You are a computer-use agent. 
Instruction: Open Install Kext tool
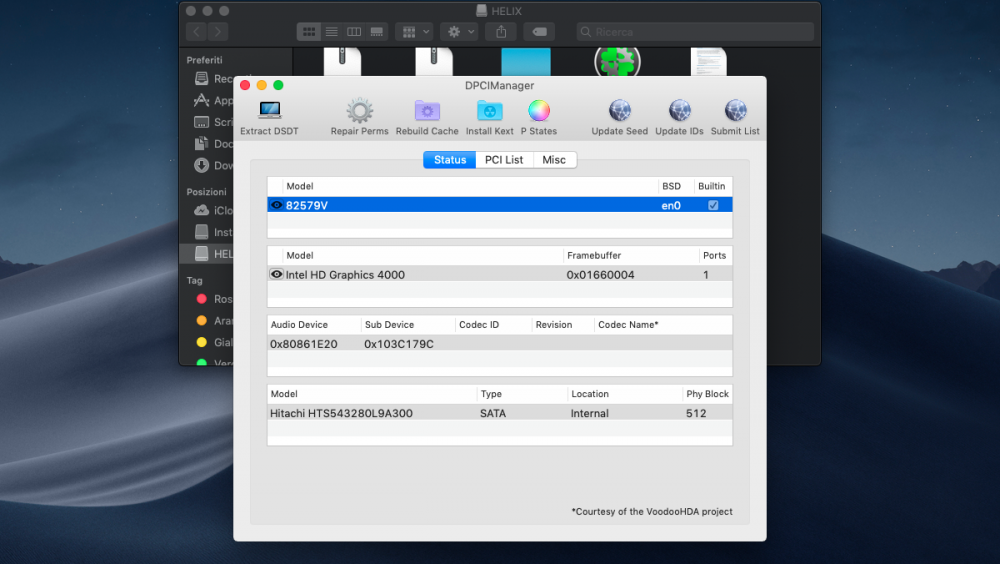[489, 117]
